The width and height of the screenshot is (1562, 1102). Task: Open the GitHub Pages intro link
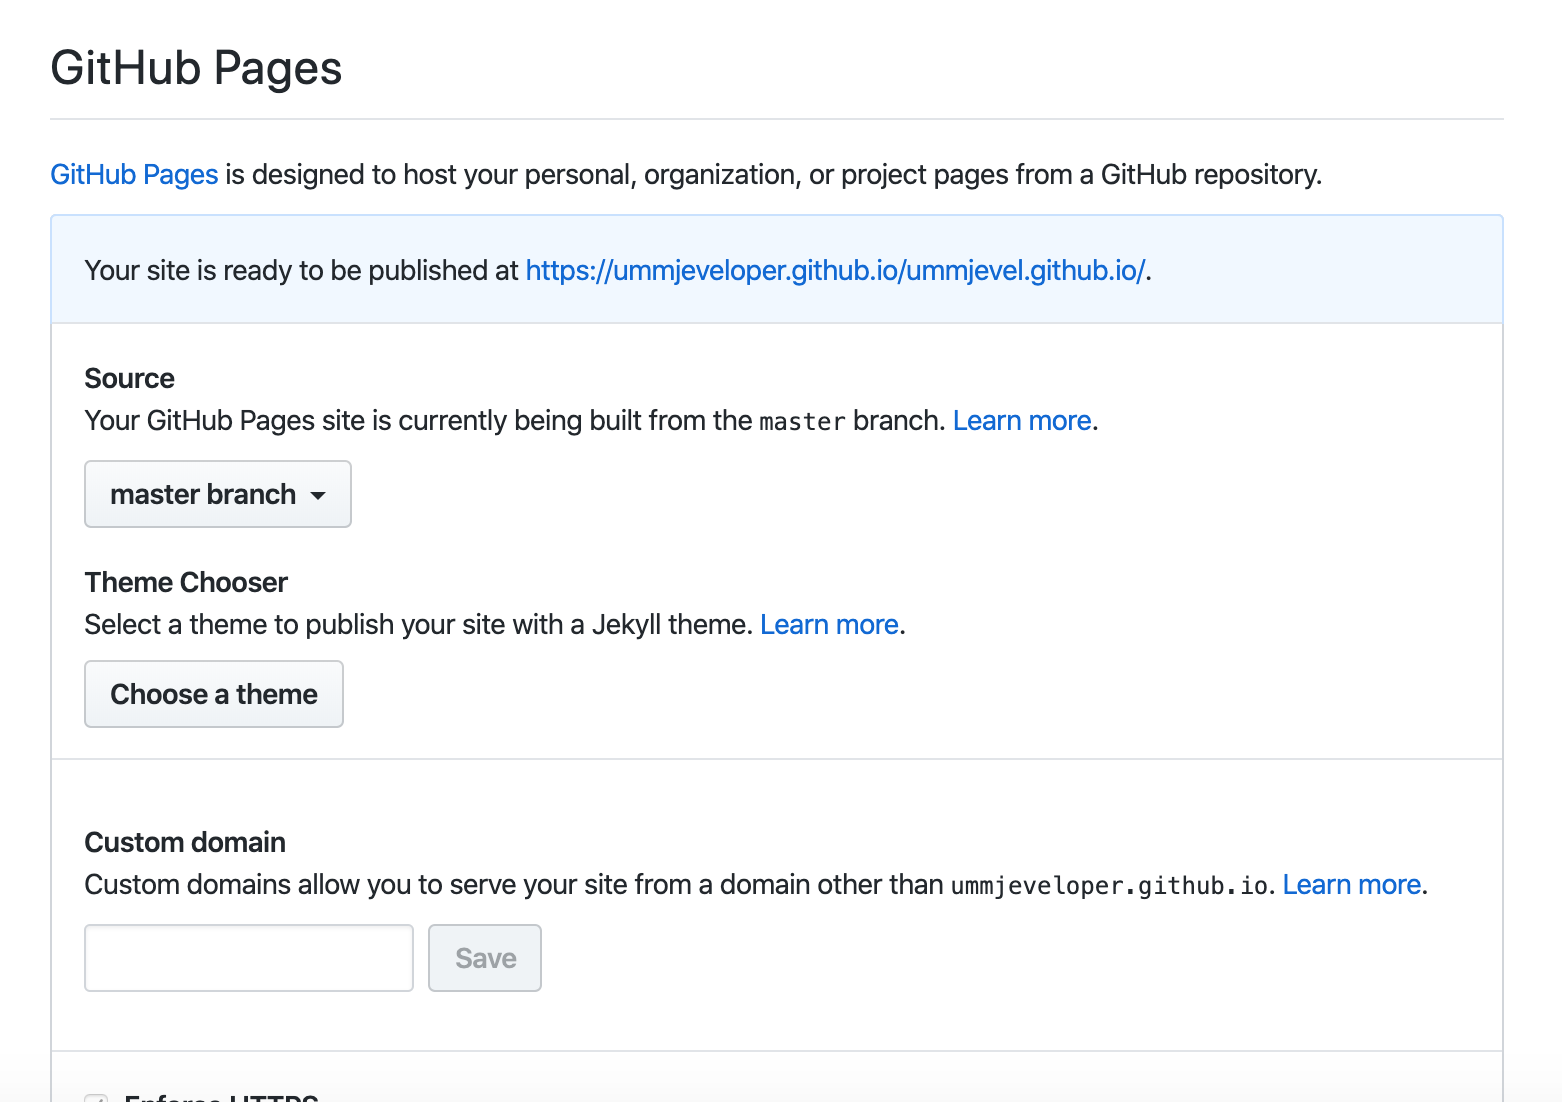click(x=134, y=174)
